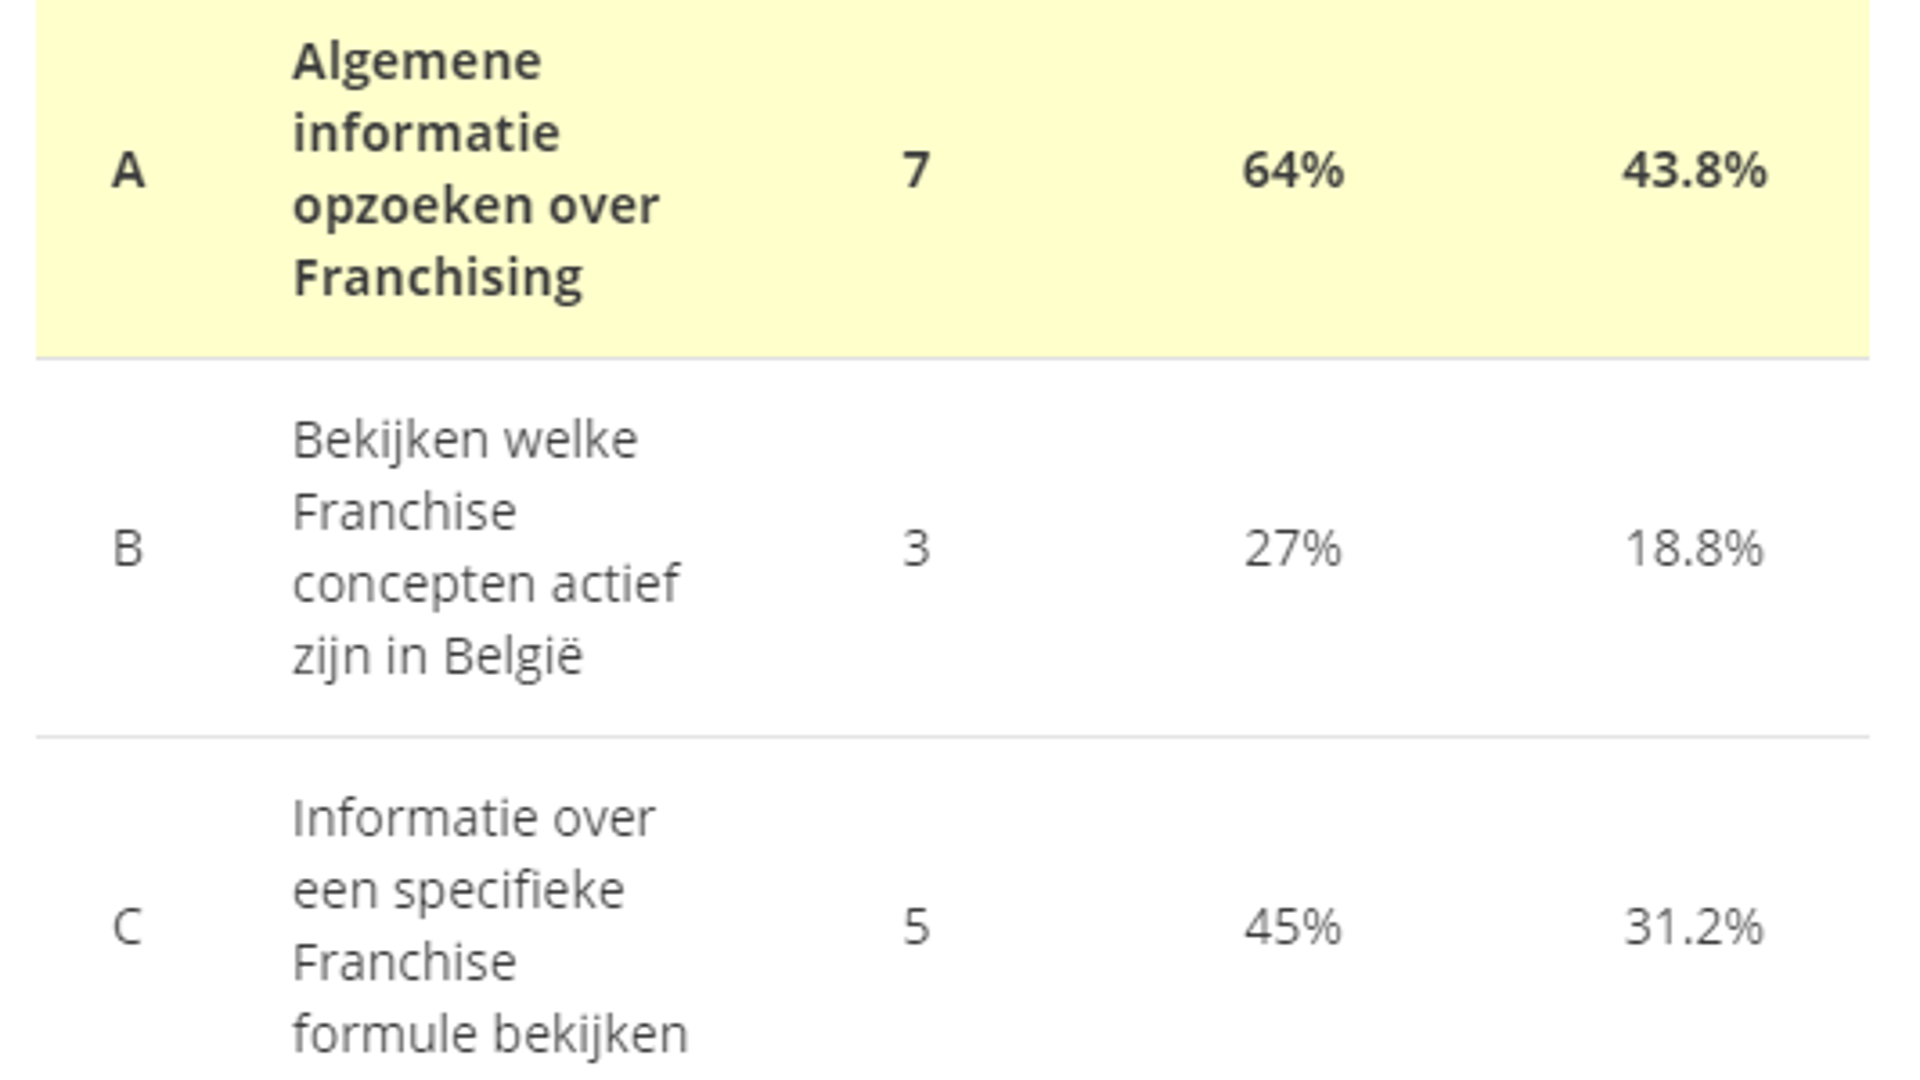Viewport: 1920px width, 1080px height.
Task: Click the count 3 in row B
Action: 916,548
